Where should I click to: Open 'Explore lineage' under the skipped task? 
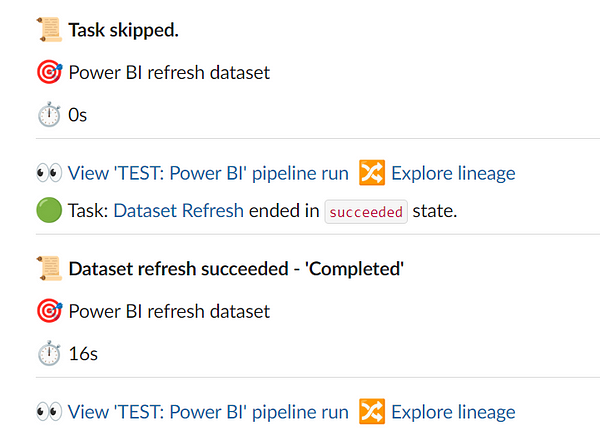click(x=453, y=173)
